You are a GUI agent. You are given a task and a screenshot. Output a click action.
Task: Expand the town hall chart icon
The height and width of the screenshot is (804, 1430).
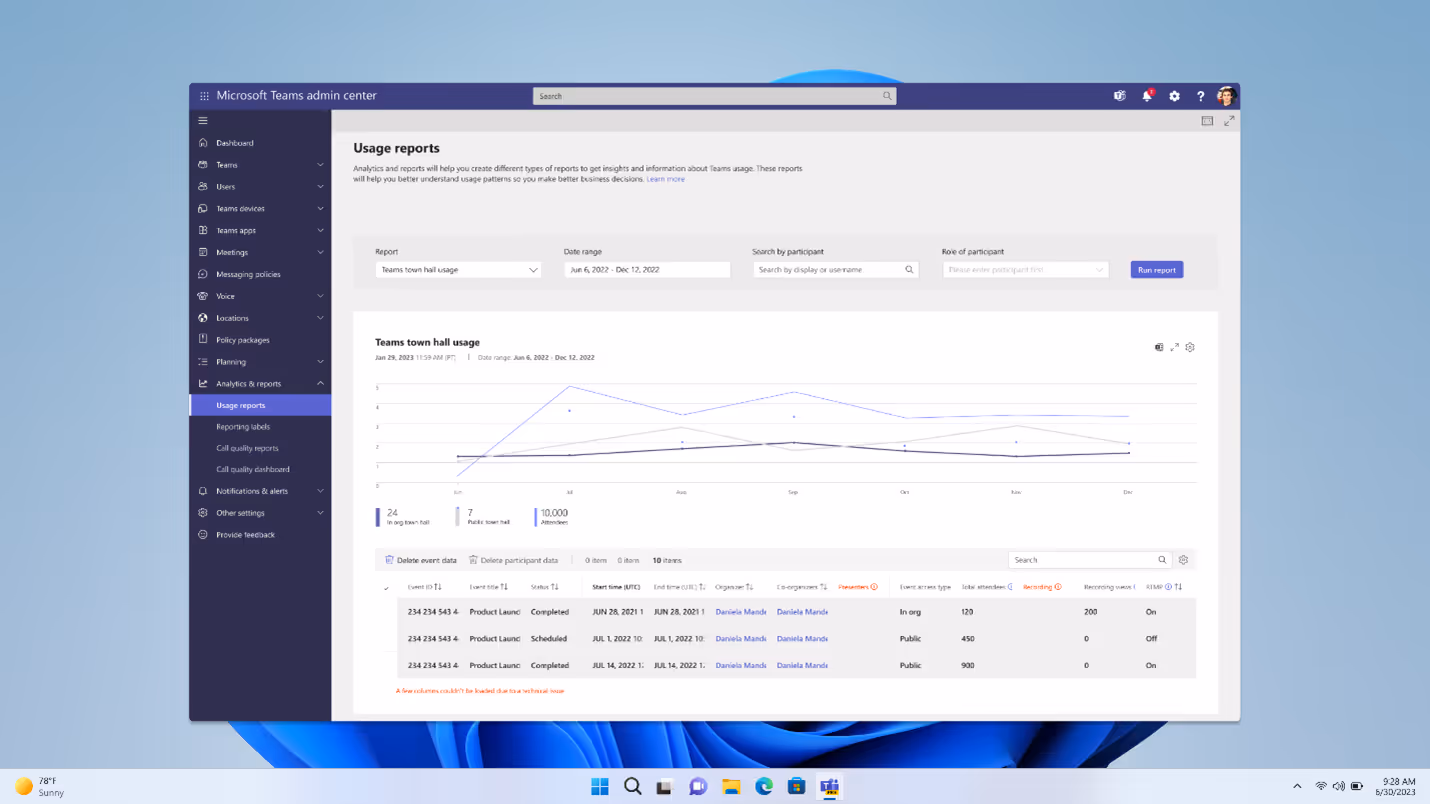click(1174, 348)
